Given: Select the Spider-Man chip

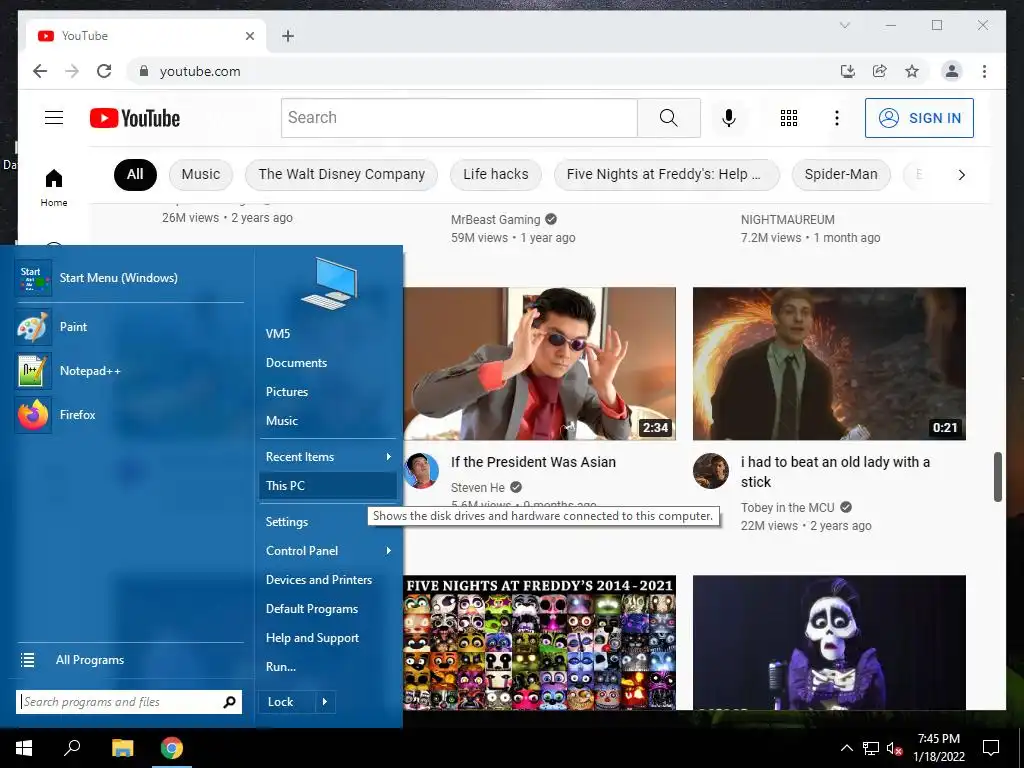Looking at the screenshot, I should pos(841,174).
